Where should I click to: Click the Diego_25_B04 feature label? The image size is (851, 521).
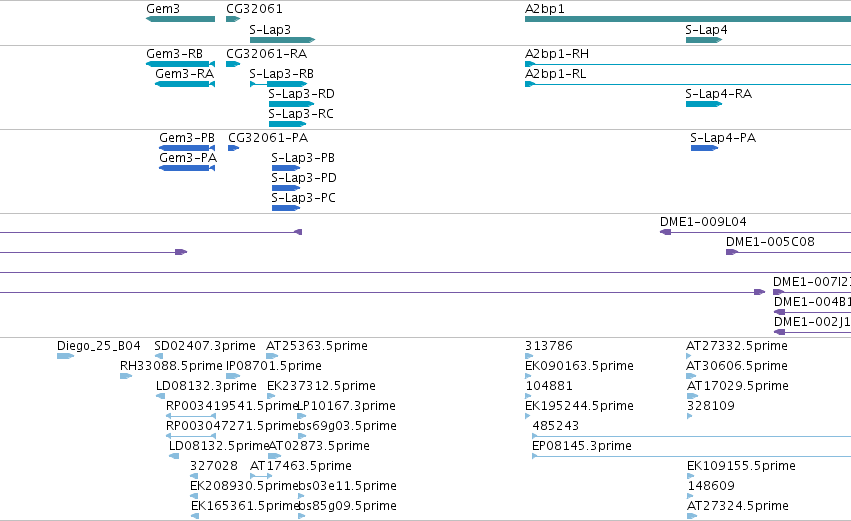tap(99, 346)
